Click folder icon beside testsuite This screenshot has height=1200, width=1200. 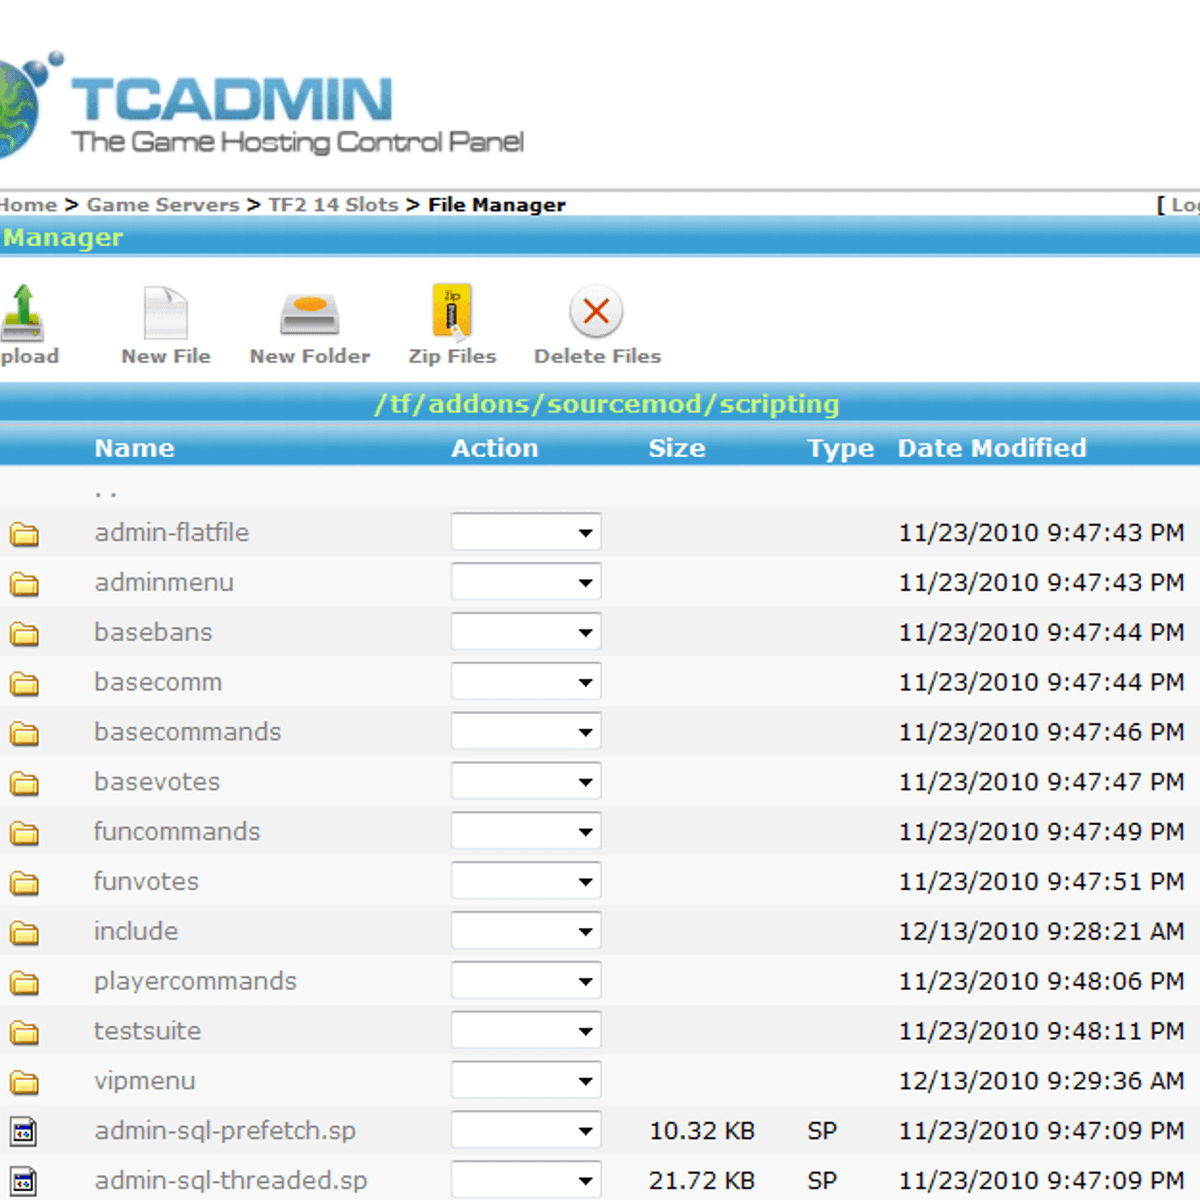(25, 1033)
